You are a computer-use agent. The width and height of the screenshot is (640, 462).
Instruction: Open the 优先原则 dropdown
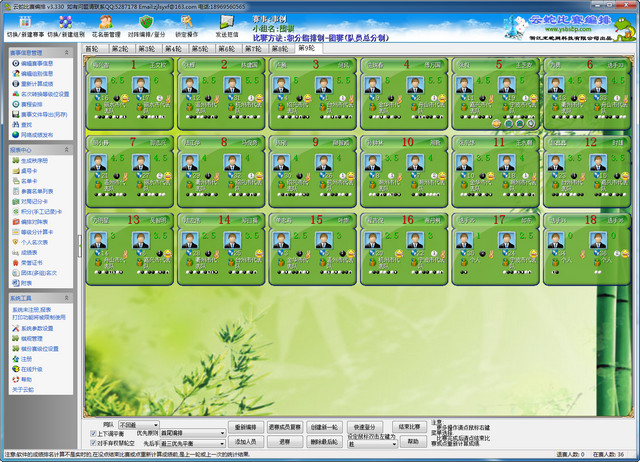coord(193,433)
